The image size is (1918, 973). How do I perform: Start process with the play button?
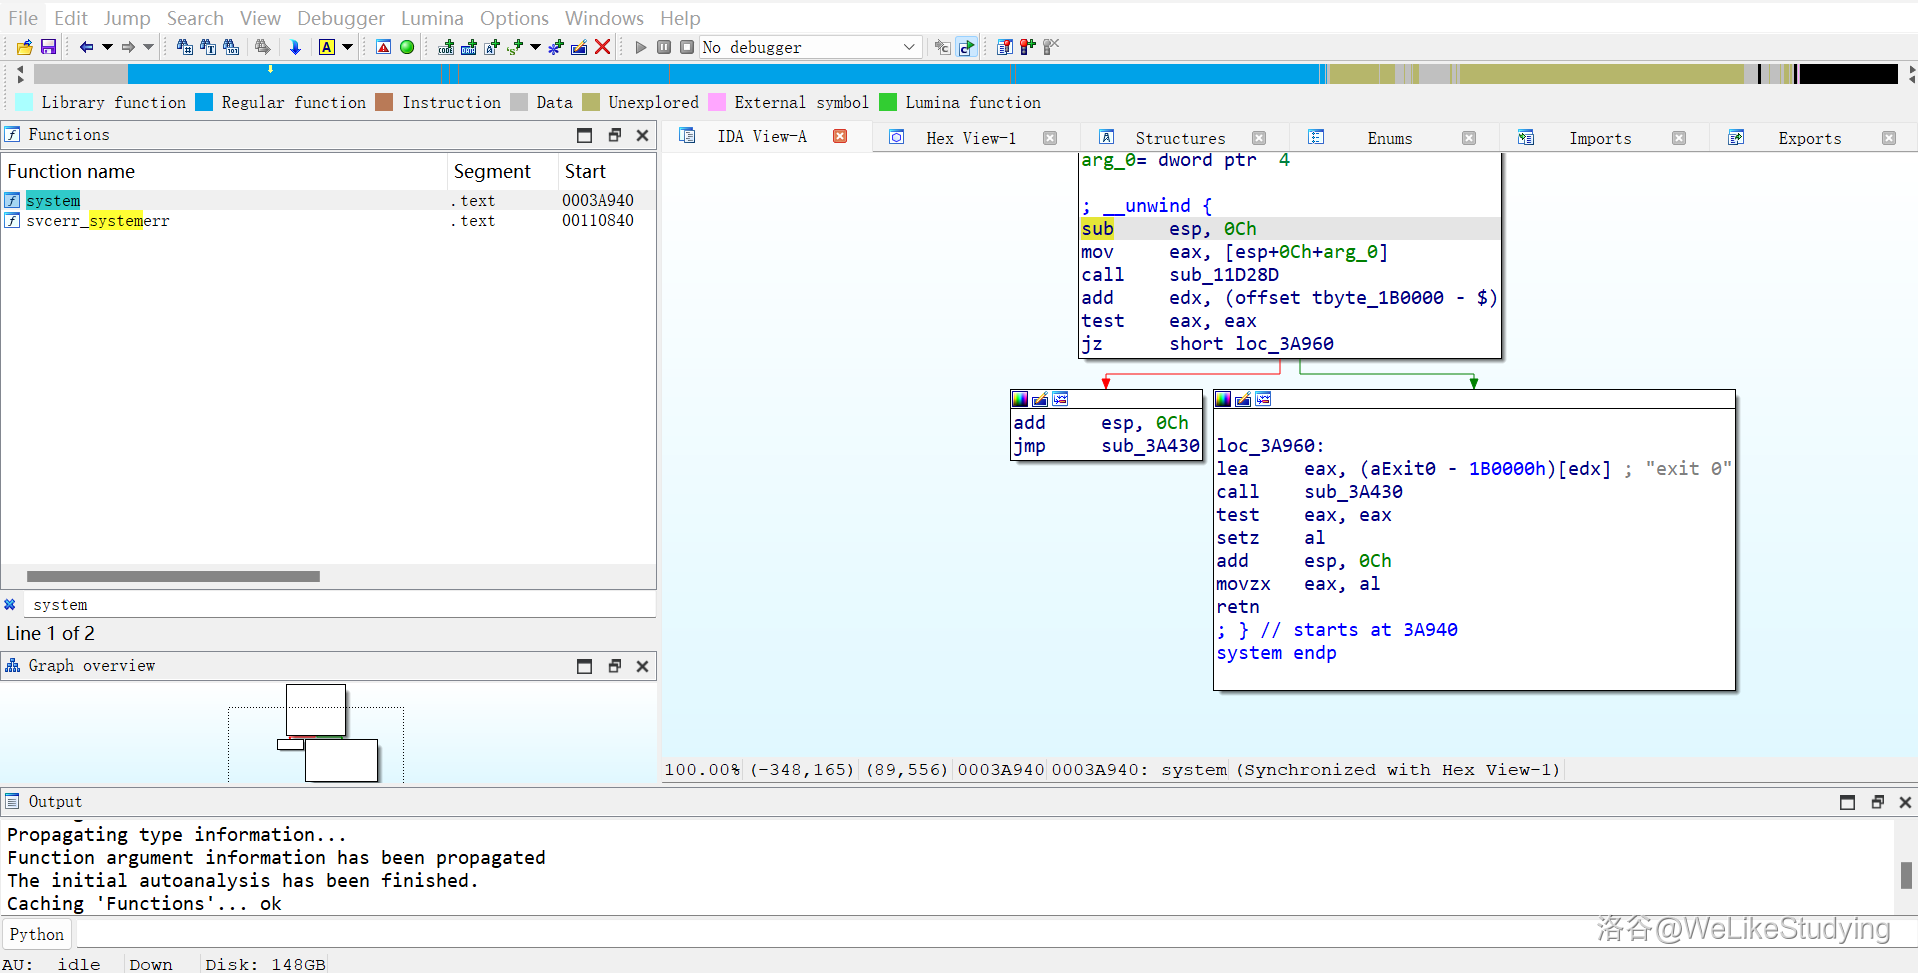click(x=641, y=47)
